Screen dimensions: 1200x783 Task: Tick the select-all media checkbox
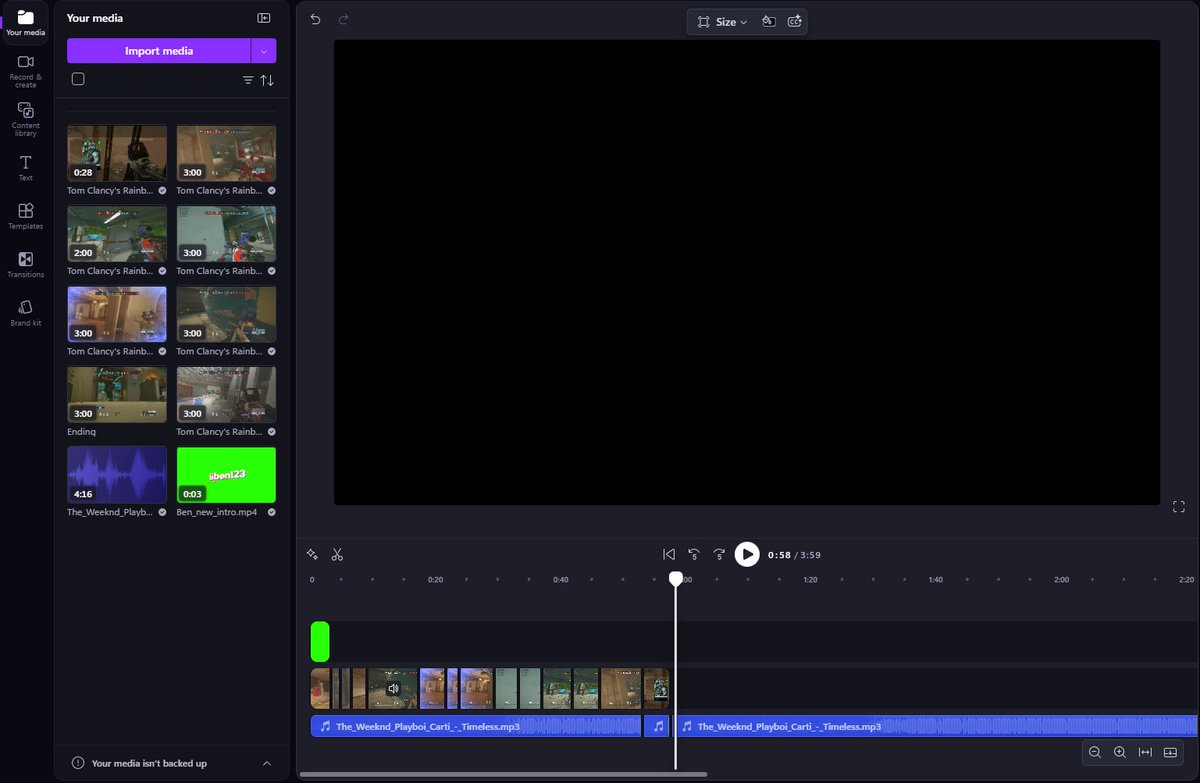pos(78,78)
